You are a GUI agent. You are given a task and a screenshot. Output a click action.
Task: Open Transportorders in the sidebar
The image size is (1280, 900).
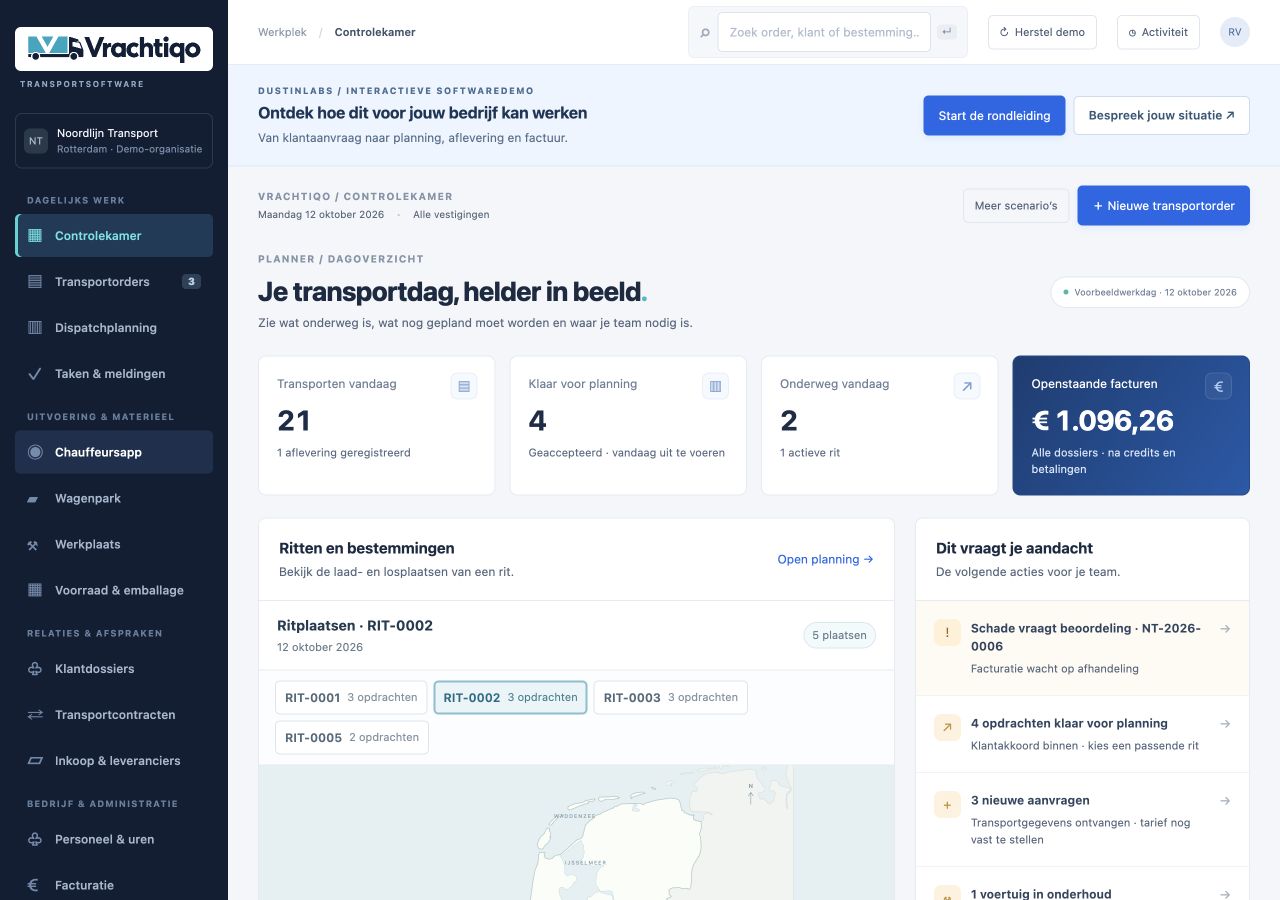[114, 282]
